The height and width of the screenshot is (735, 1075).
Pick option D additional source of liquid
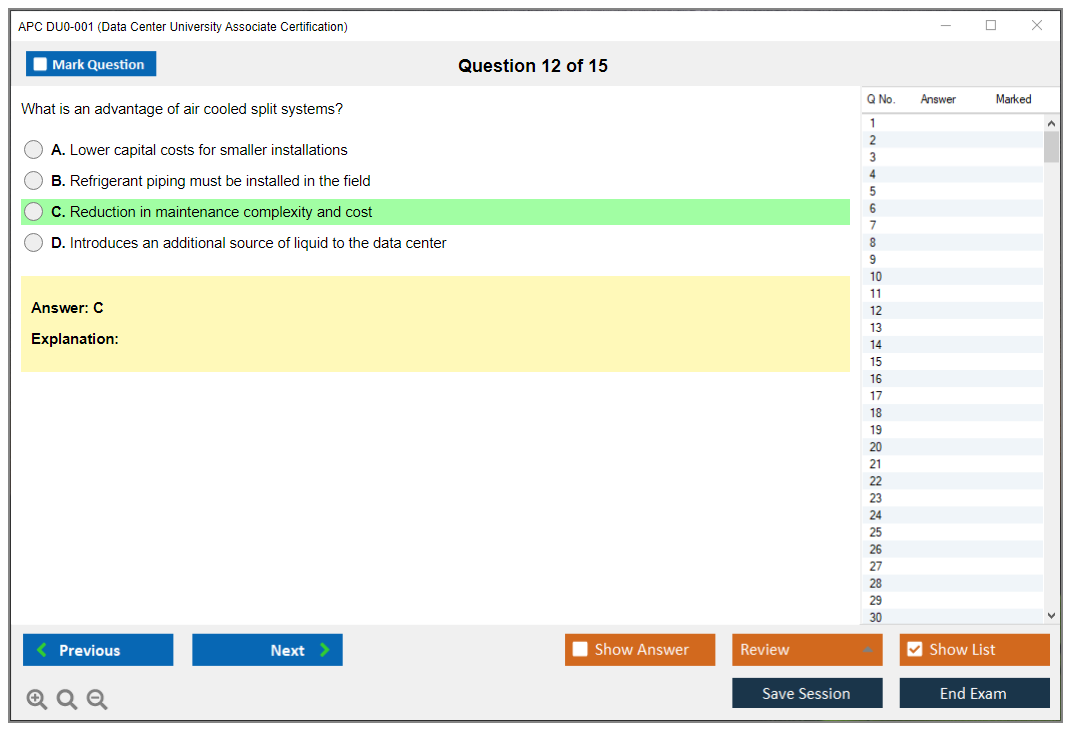coord(34,243)
